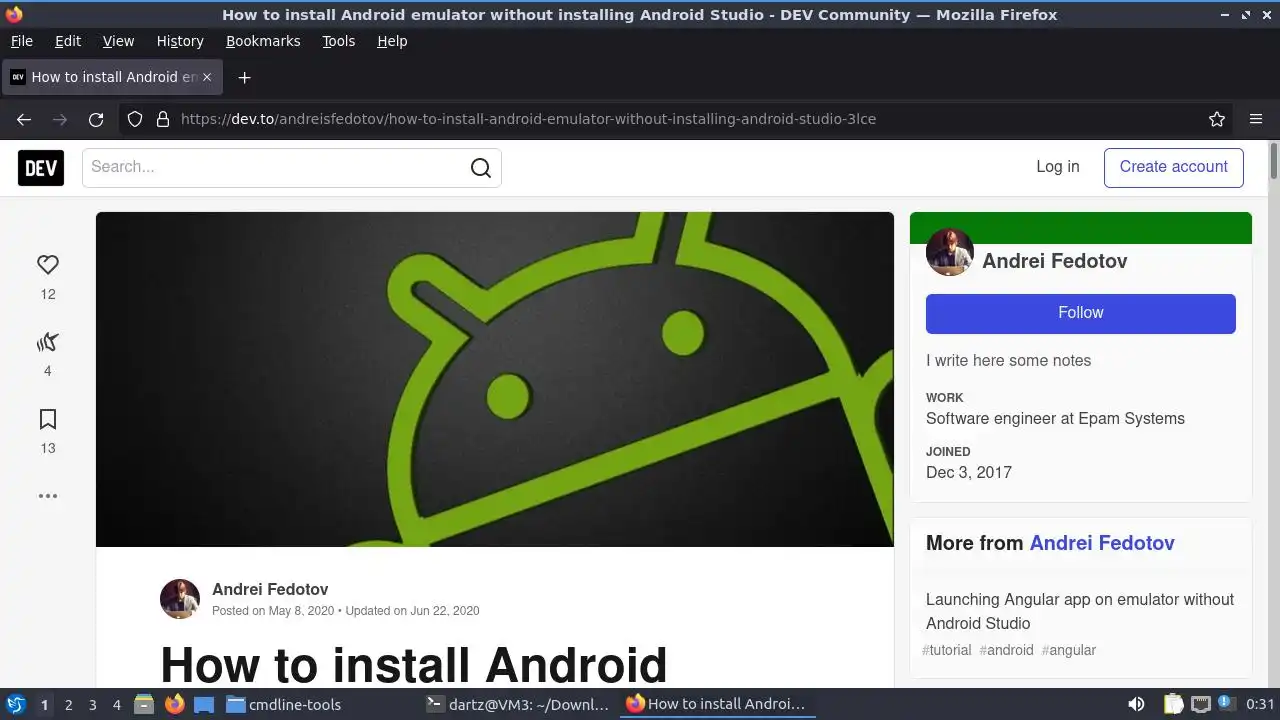Click the network tray icon

[1200, 705]
